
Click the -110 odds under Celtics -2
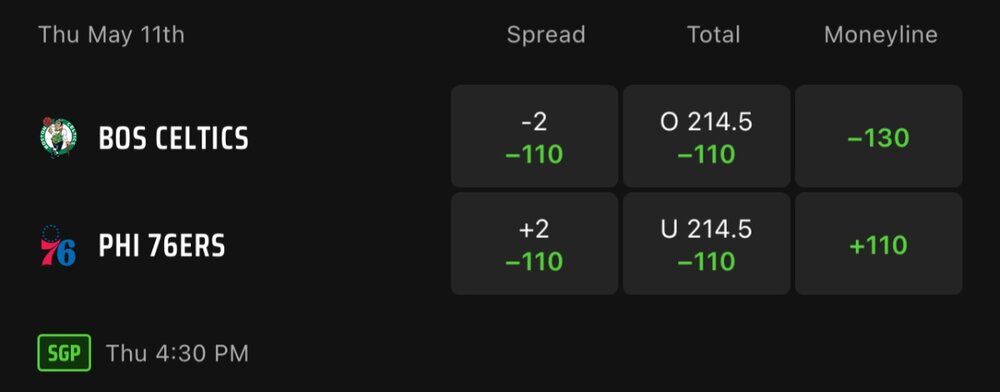(x=534, y=154)
